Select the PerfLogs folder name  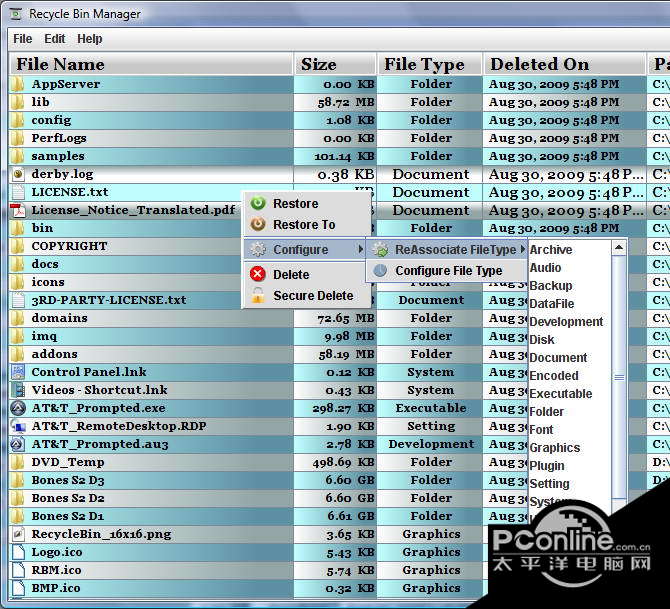click(59, 138)
